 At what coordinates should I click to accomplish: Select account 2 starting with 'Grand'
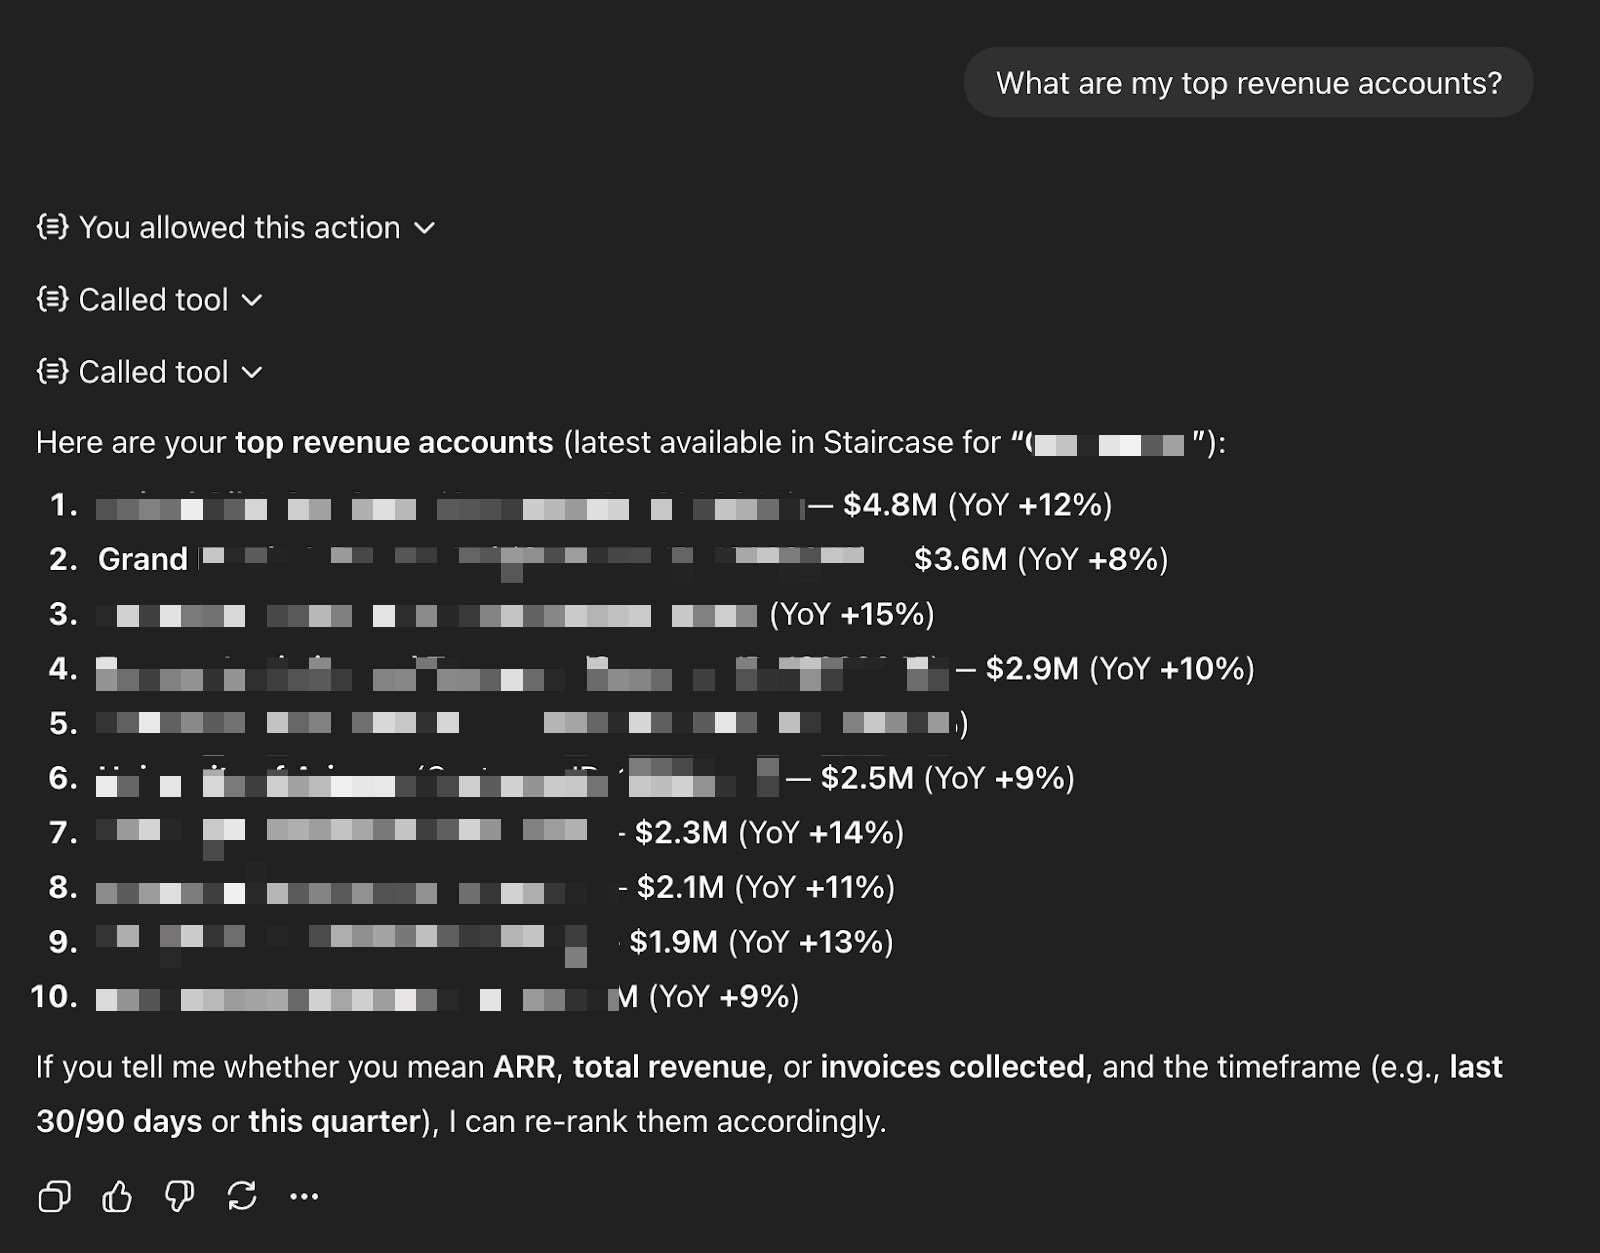coord(143,559)
